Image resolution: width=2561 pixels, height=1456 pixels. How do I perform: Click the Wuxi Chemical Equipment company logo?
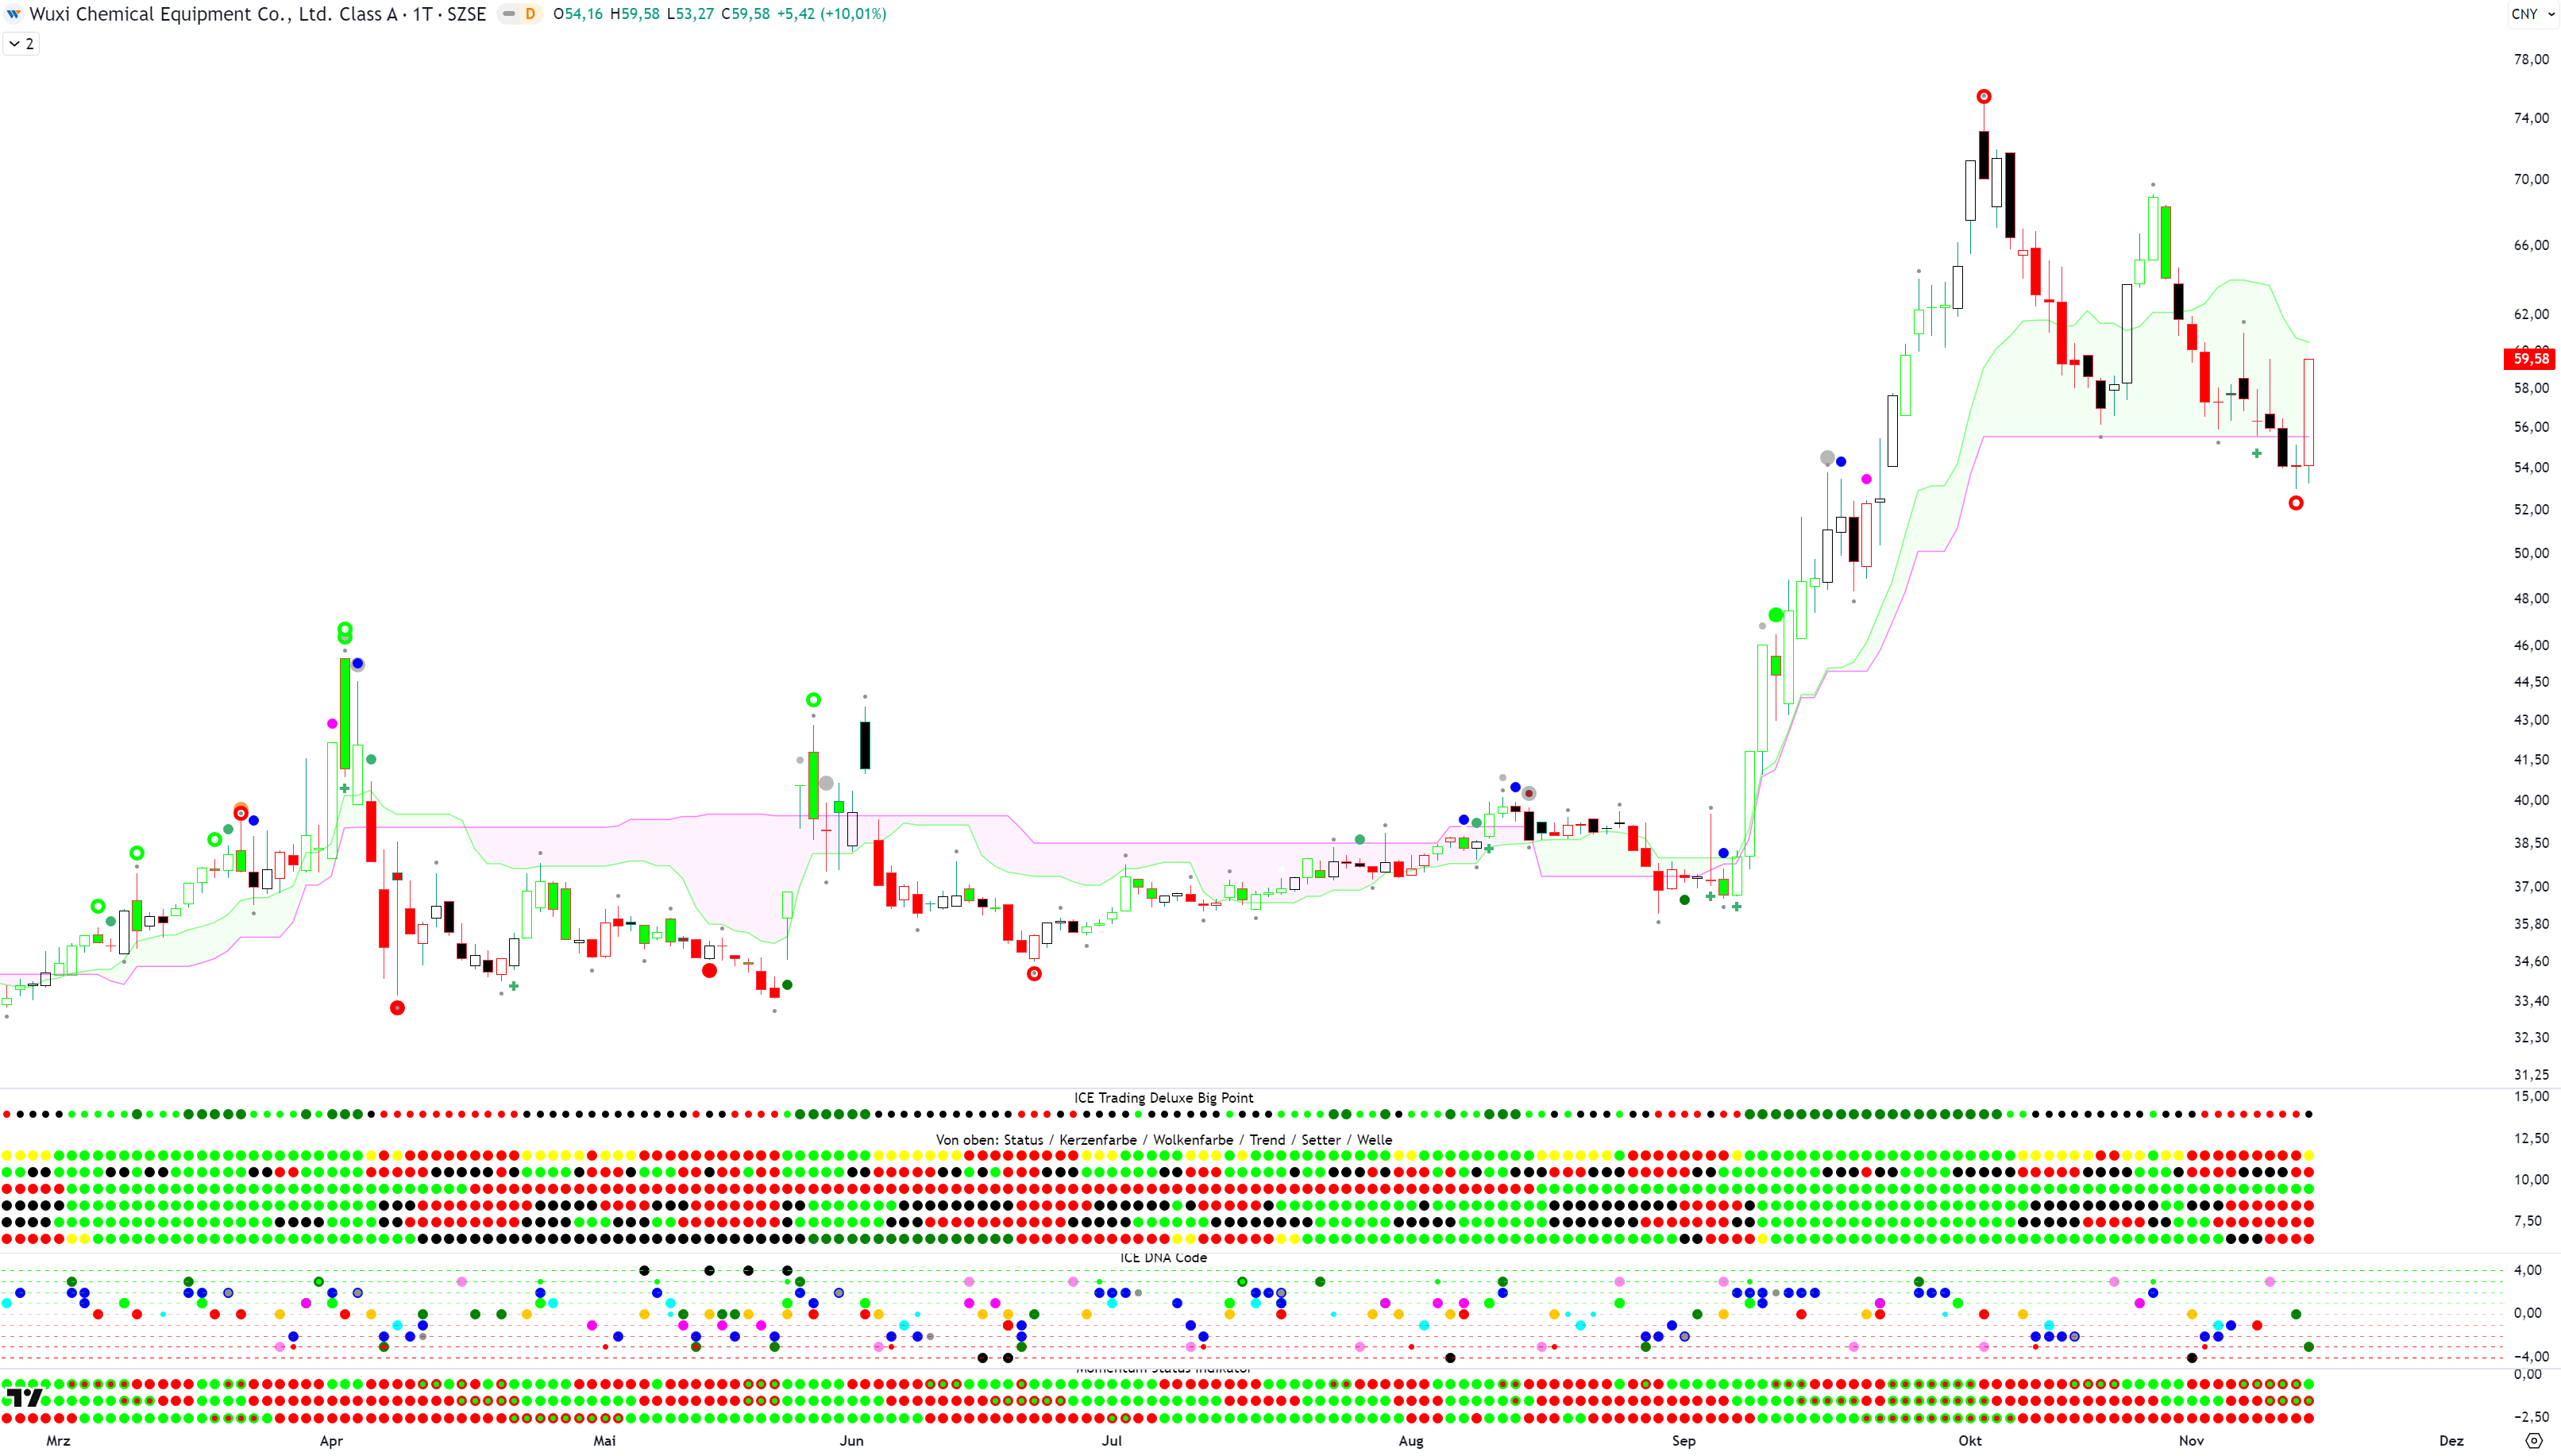click(x=13, y=14)
